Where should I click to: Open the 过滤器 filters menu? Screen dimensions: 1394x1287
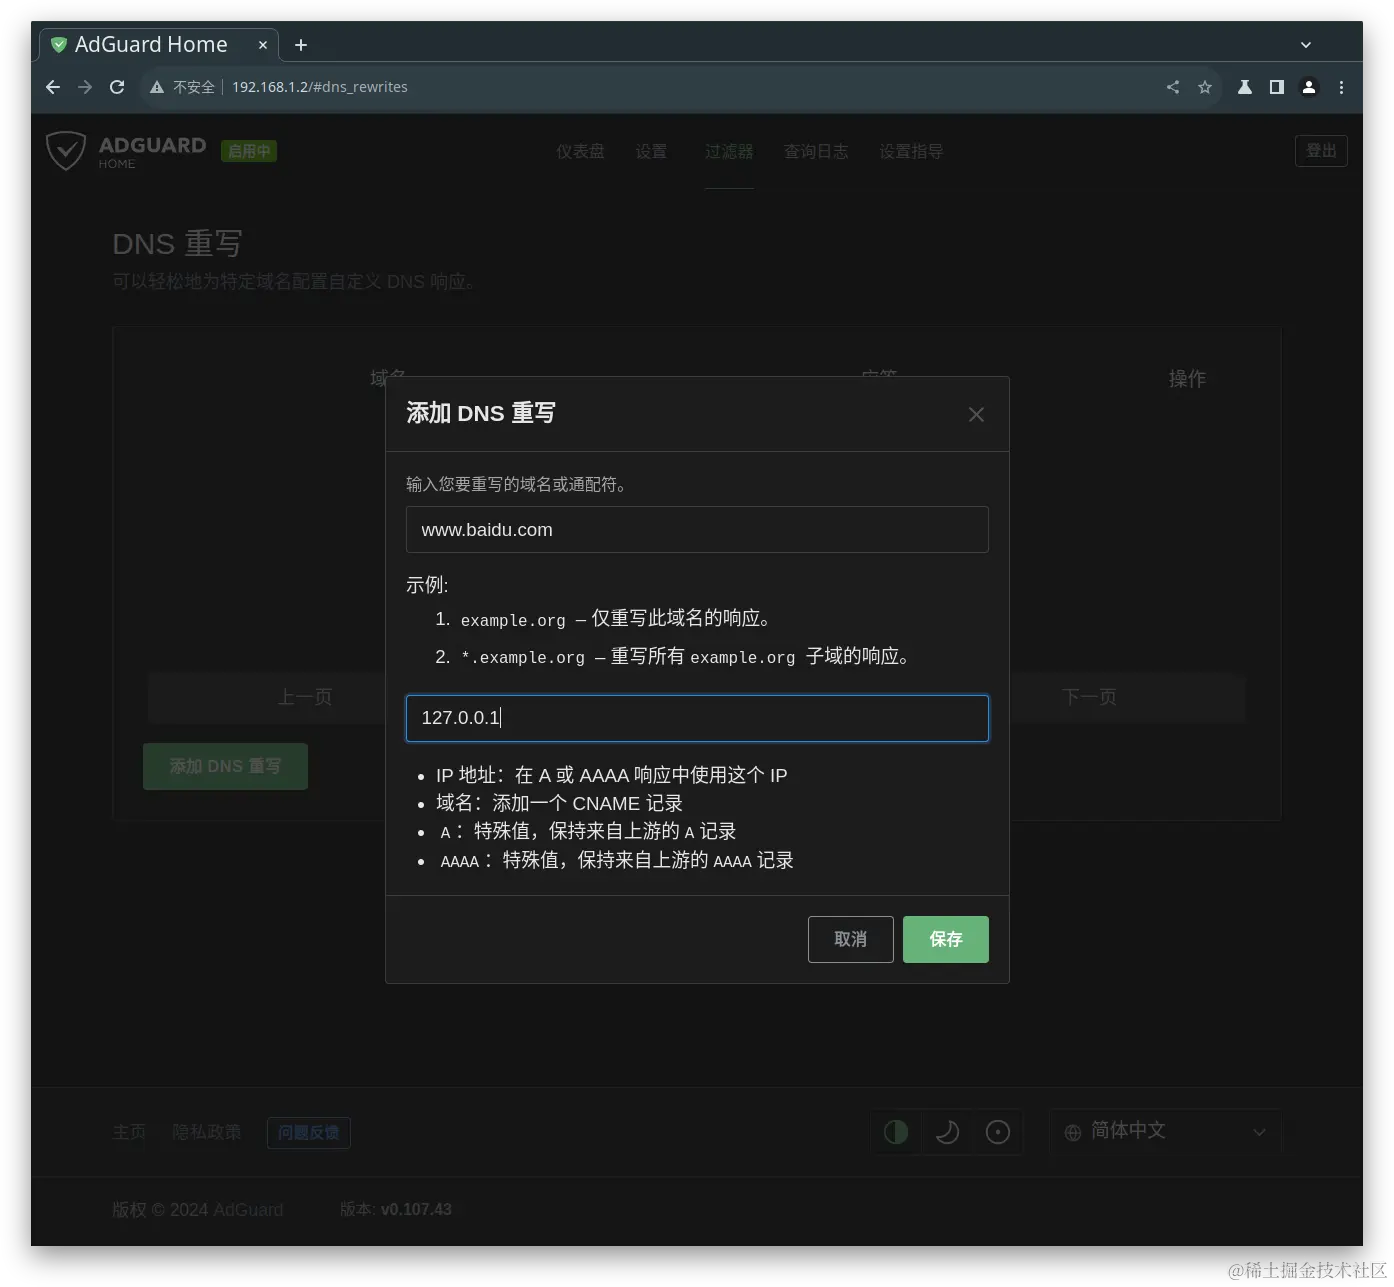[x=729, y=151]
